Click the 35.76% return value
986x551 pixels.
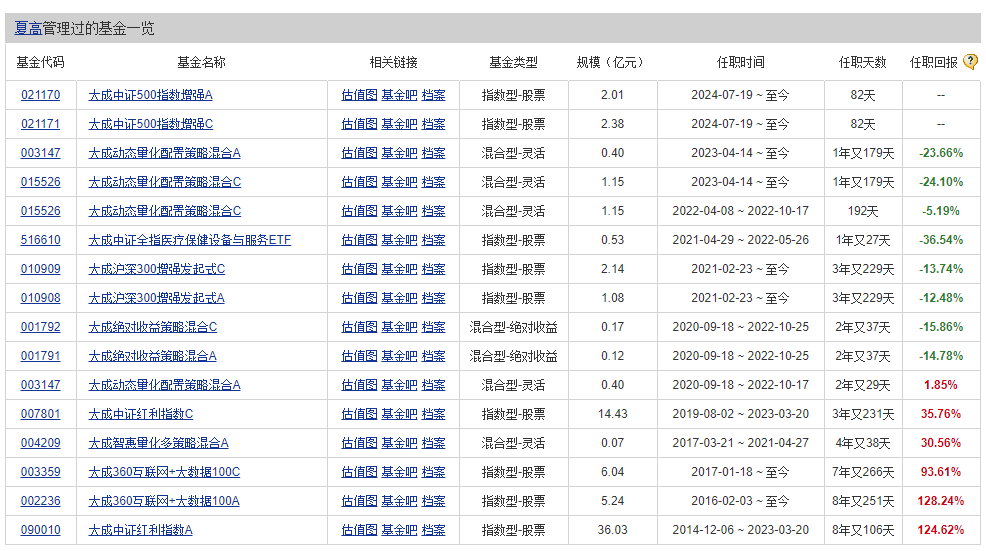941,414
